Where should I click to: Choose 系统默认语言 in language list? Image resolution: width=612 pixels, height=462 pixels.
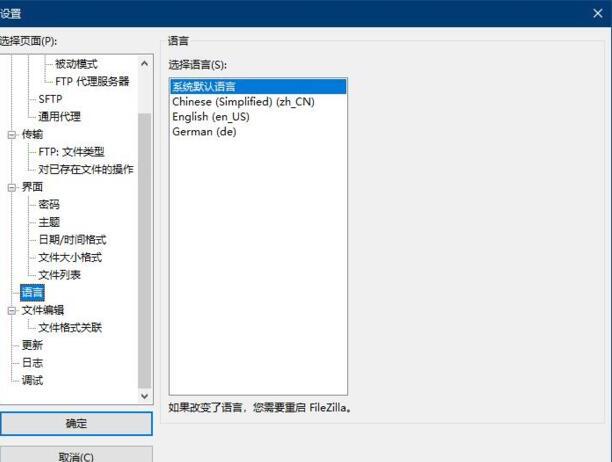click(x=258, y=86)
